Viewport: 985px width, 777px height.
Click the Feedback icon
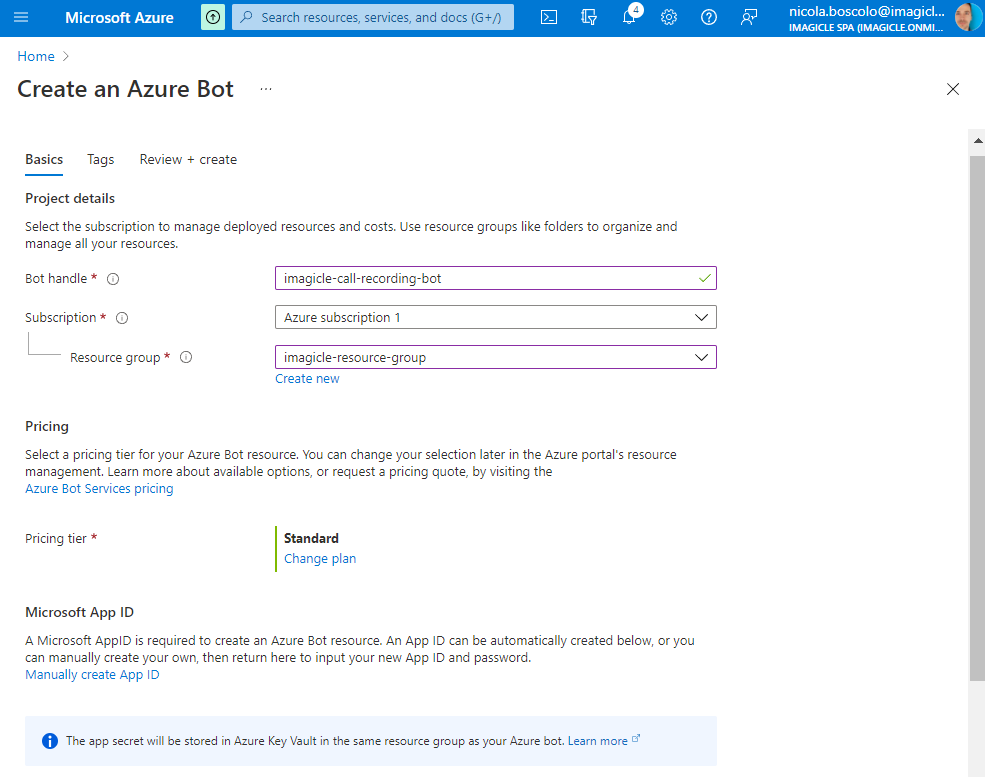click(749, 17)
